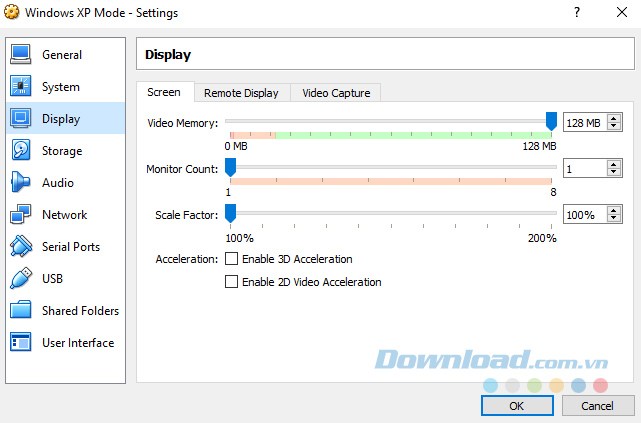Select System label in the category list

61,87
